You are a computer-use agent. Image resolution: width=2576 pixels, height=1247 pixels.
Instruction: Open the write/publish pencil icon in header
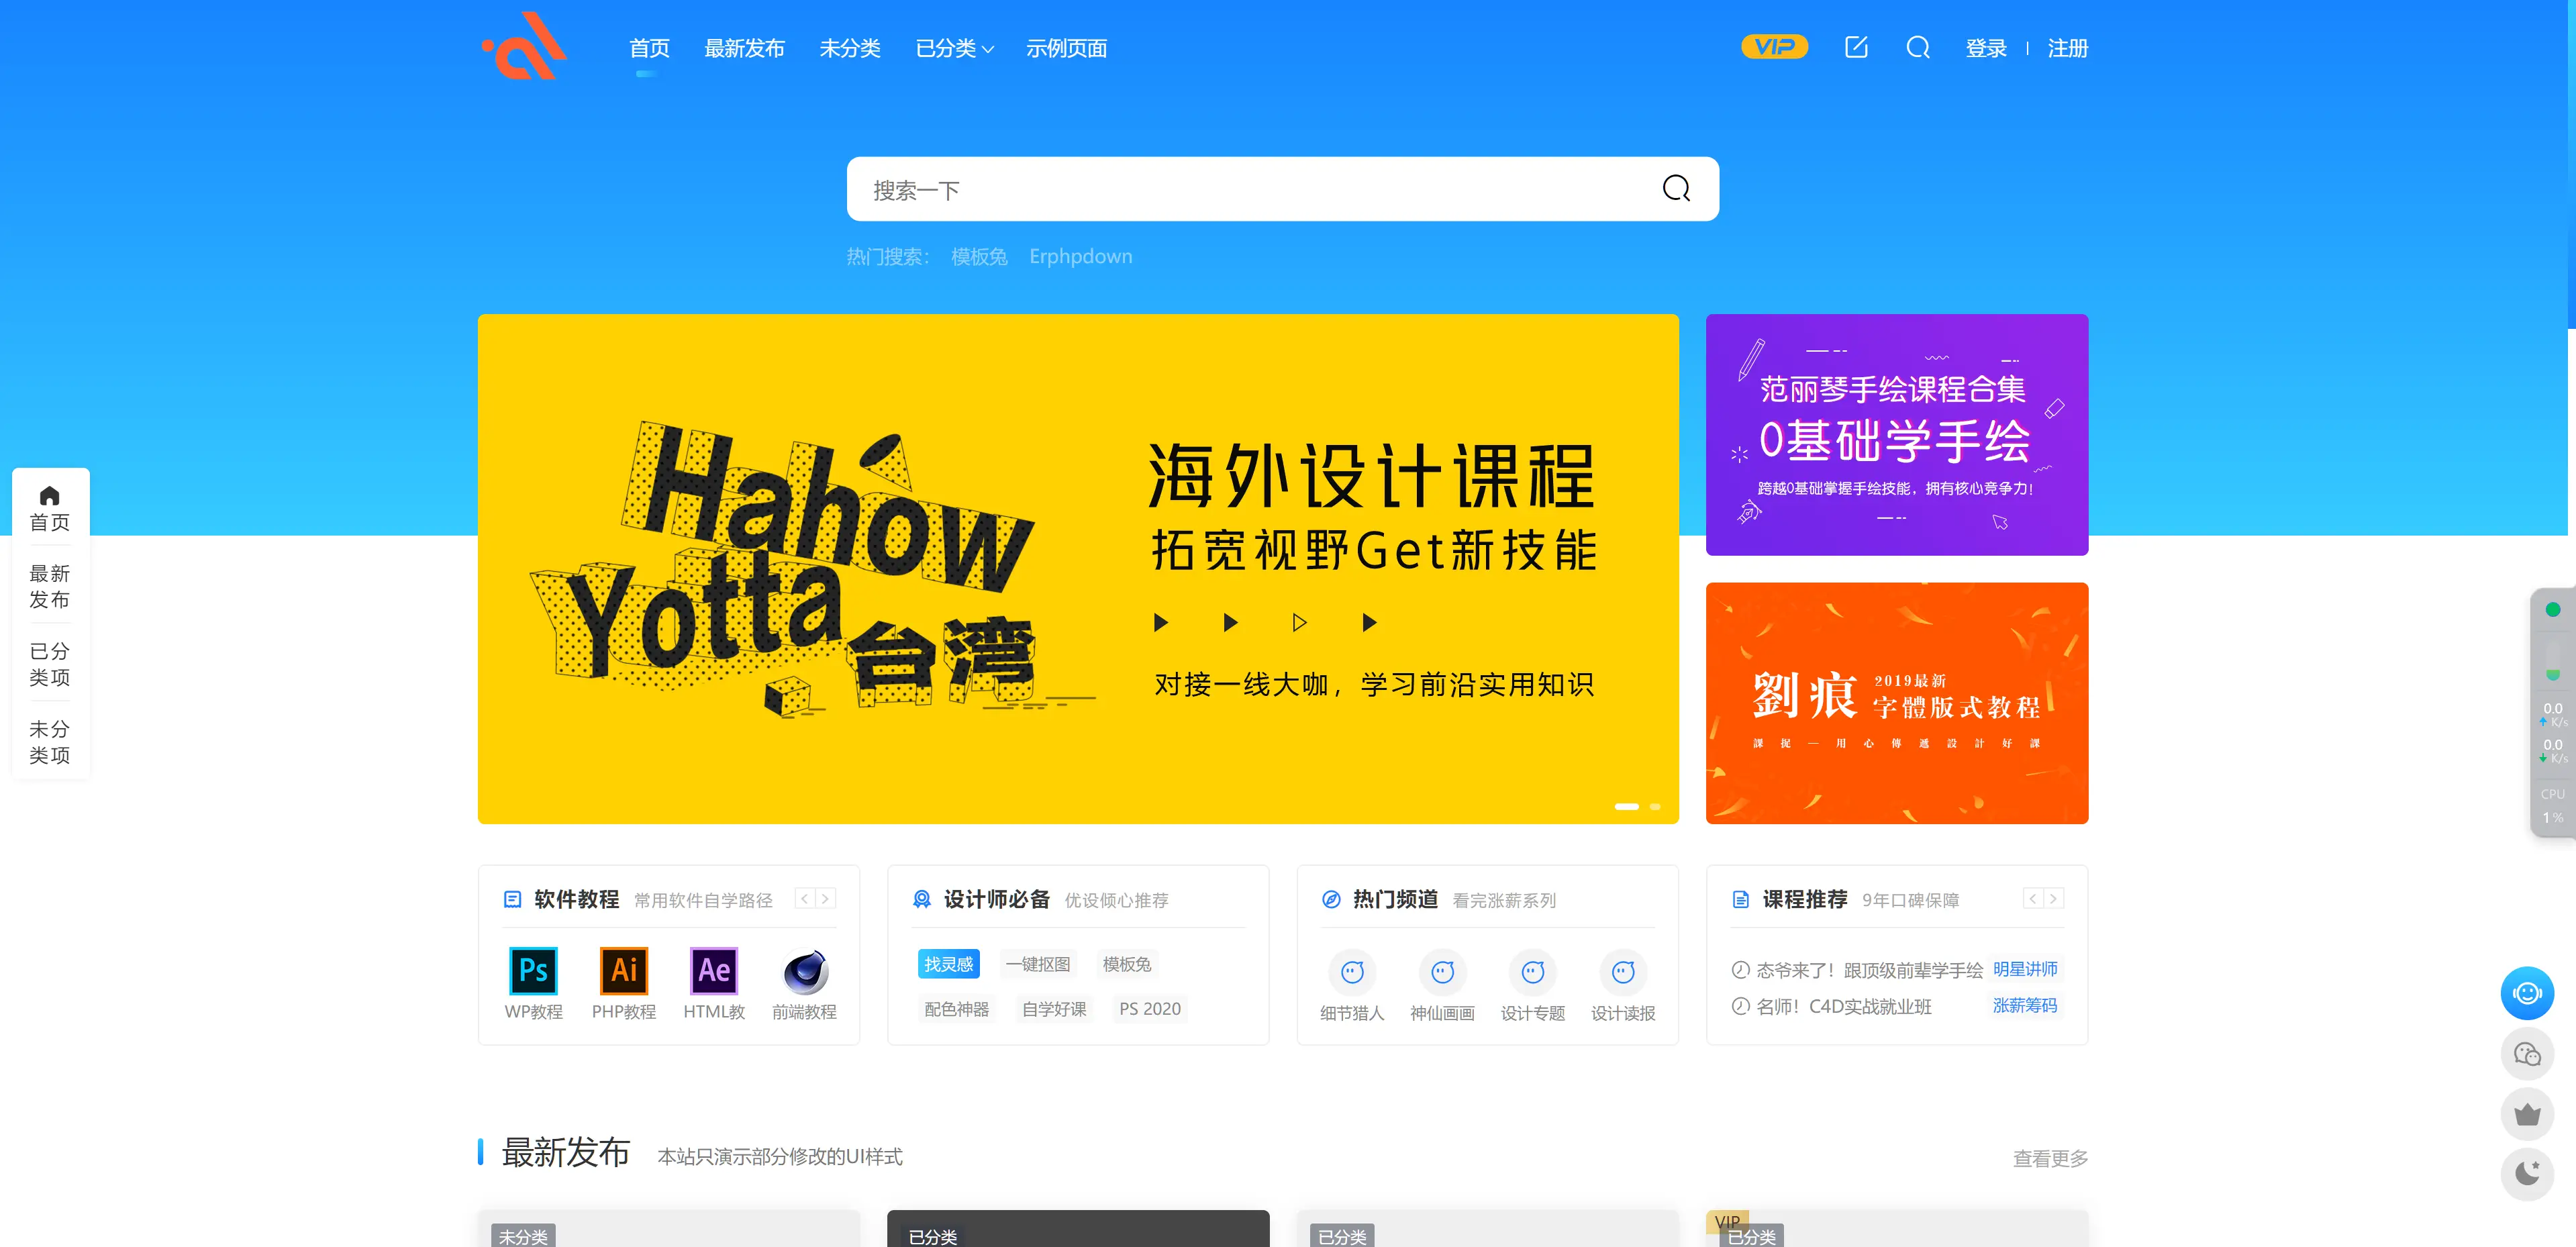(1856, 46)
